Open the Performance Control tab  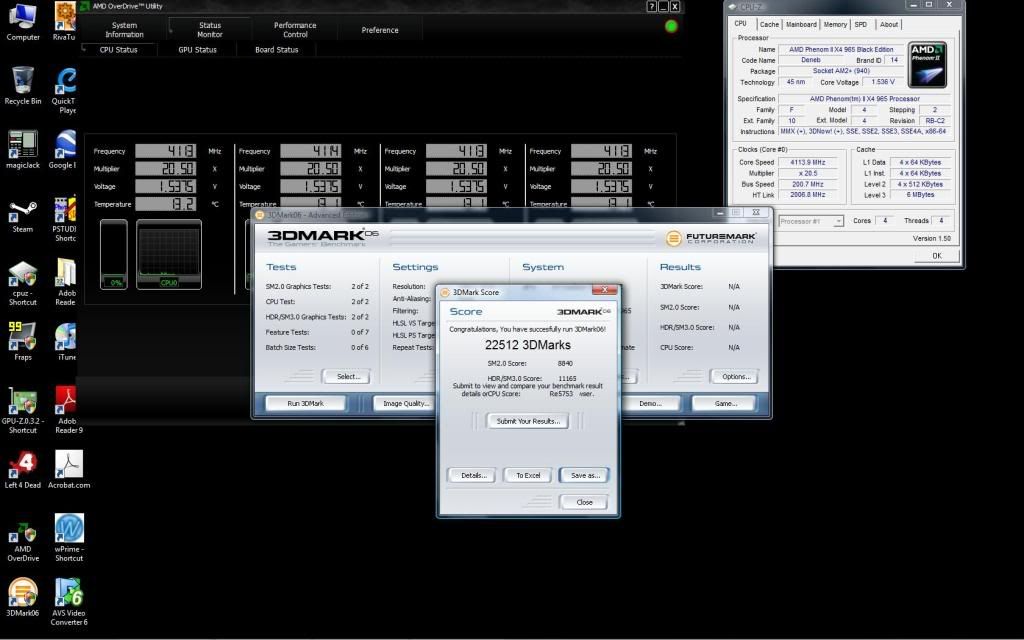295,30
